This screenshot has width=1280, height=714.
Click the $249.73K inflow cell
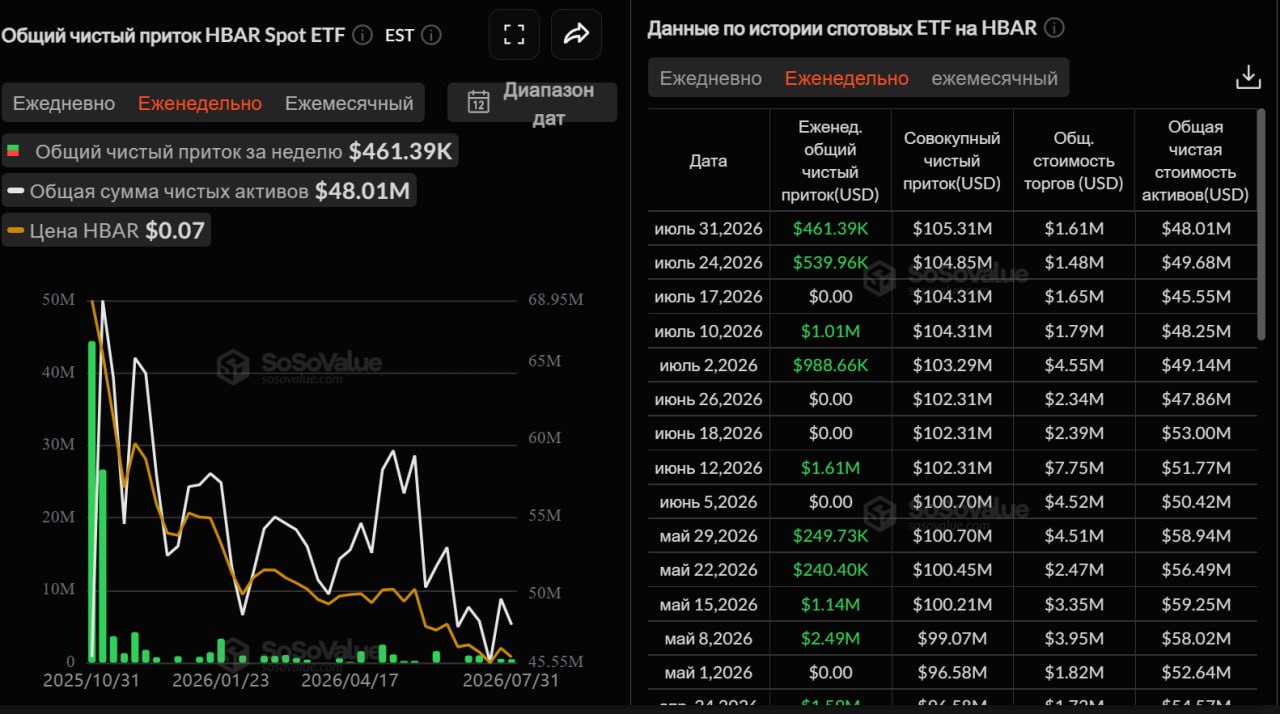pyautogui.click(x=830, y=536)
